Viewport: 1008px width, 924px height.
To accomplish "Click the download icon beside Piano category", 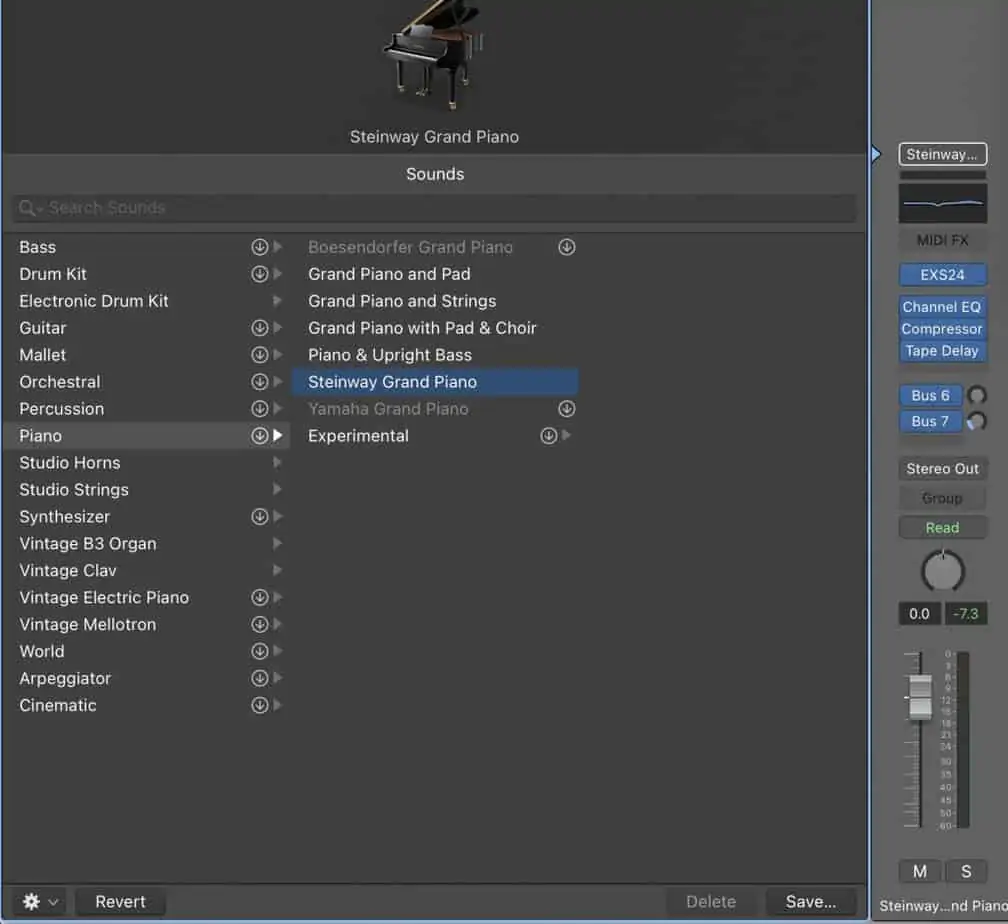I will pos(259,436).
